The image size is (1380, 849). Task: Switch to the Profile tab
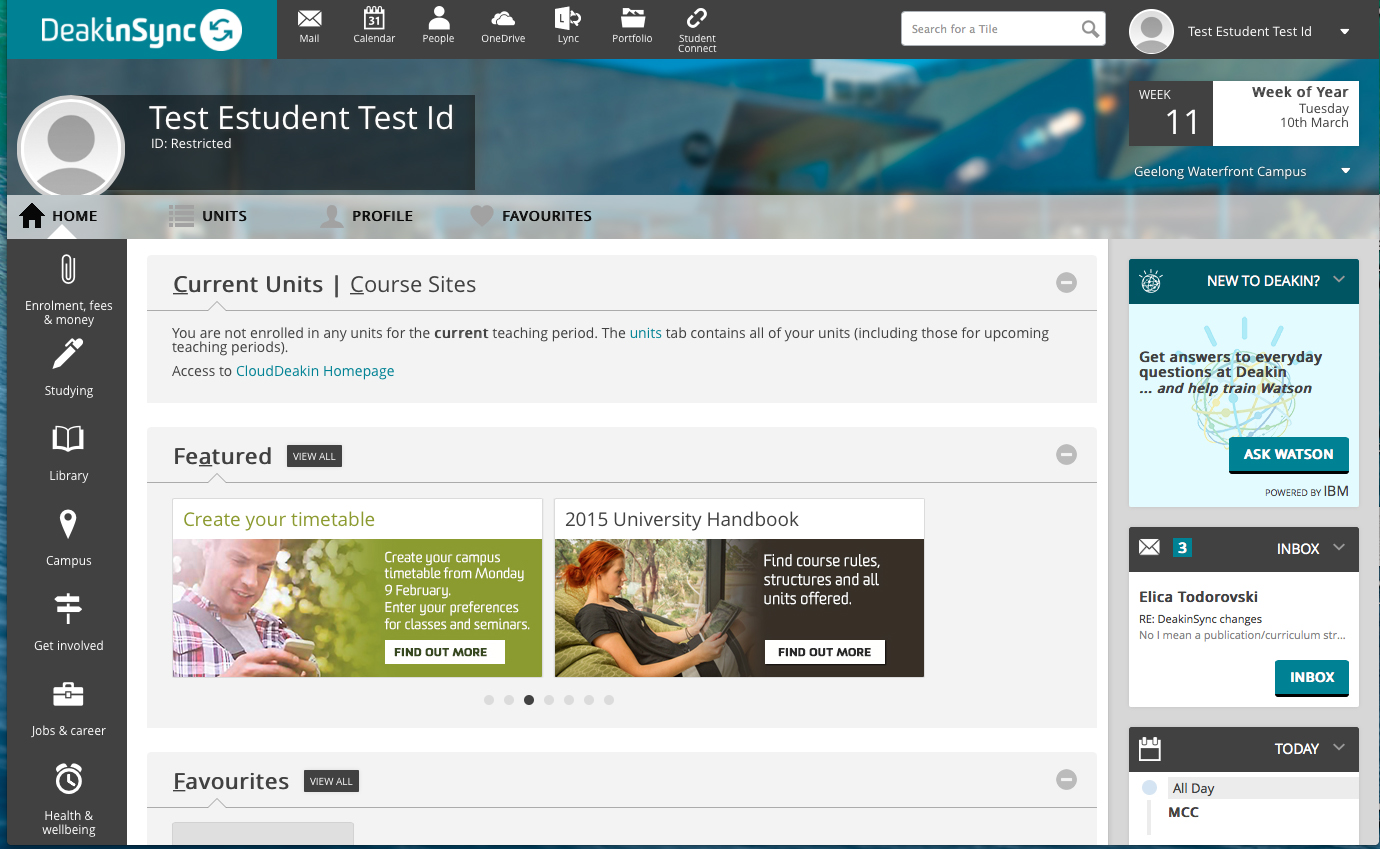366,216
